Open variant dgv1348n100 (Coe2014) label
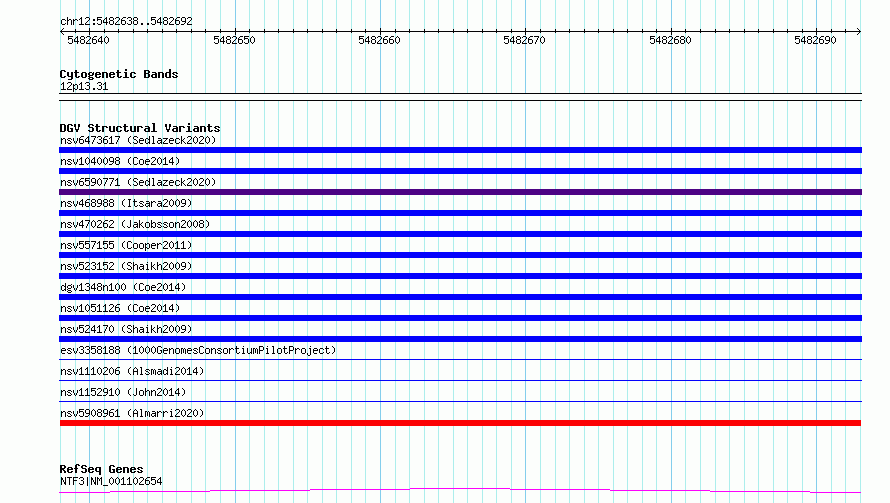Image resolution: width=890 pixels, height=503 pixels. tap(123, 287)
